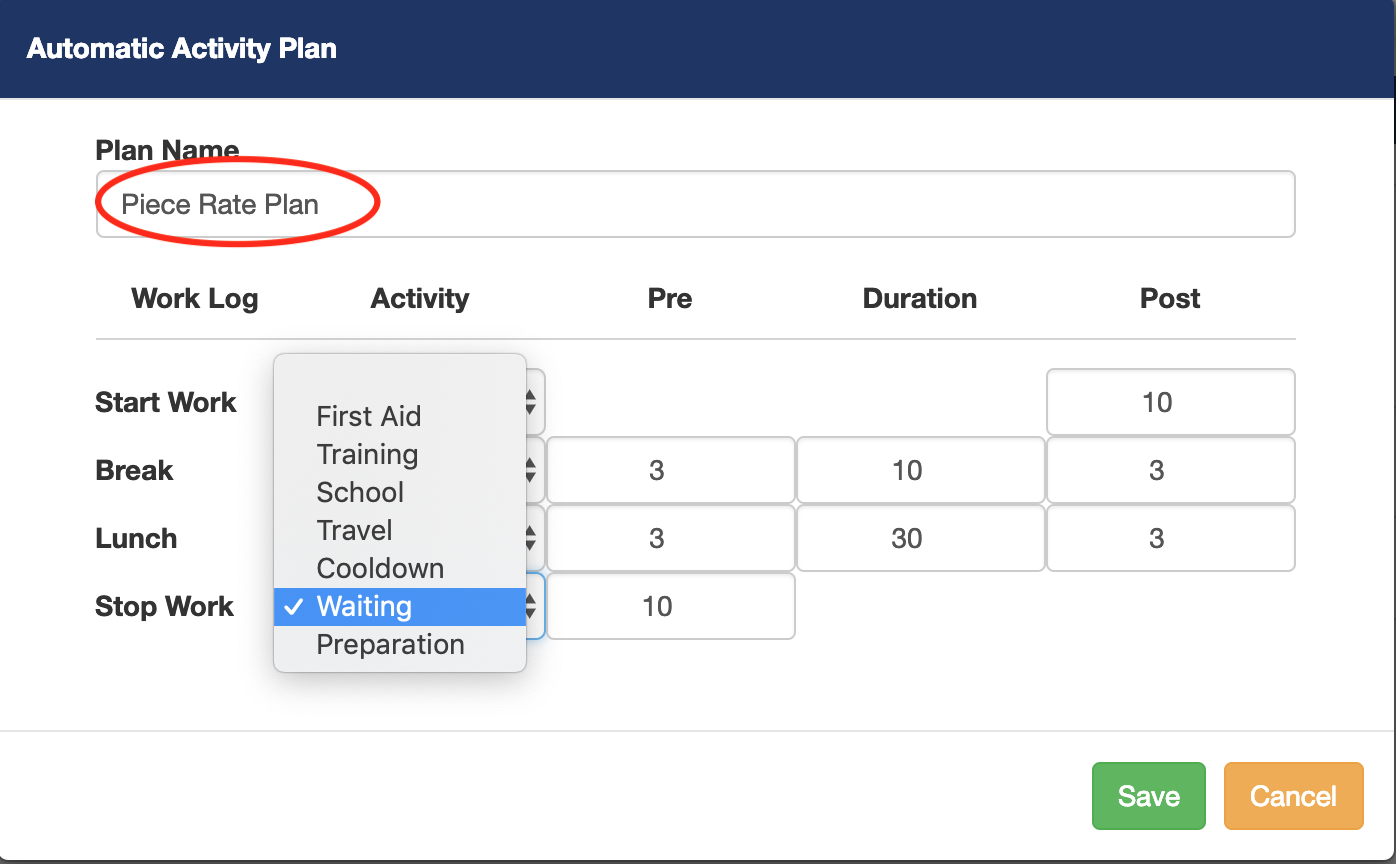The height and width of the screenshot is (864, 1396).
Task: Click the Stop Work Pre field
Action: point(670,606)
